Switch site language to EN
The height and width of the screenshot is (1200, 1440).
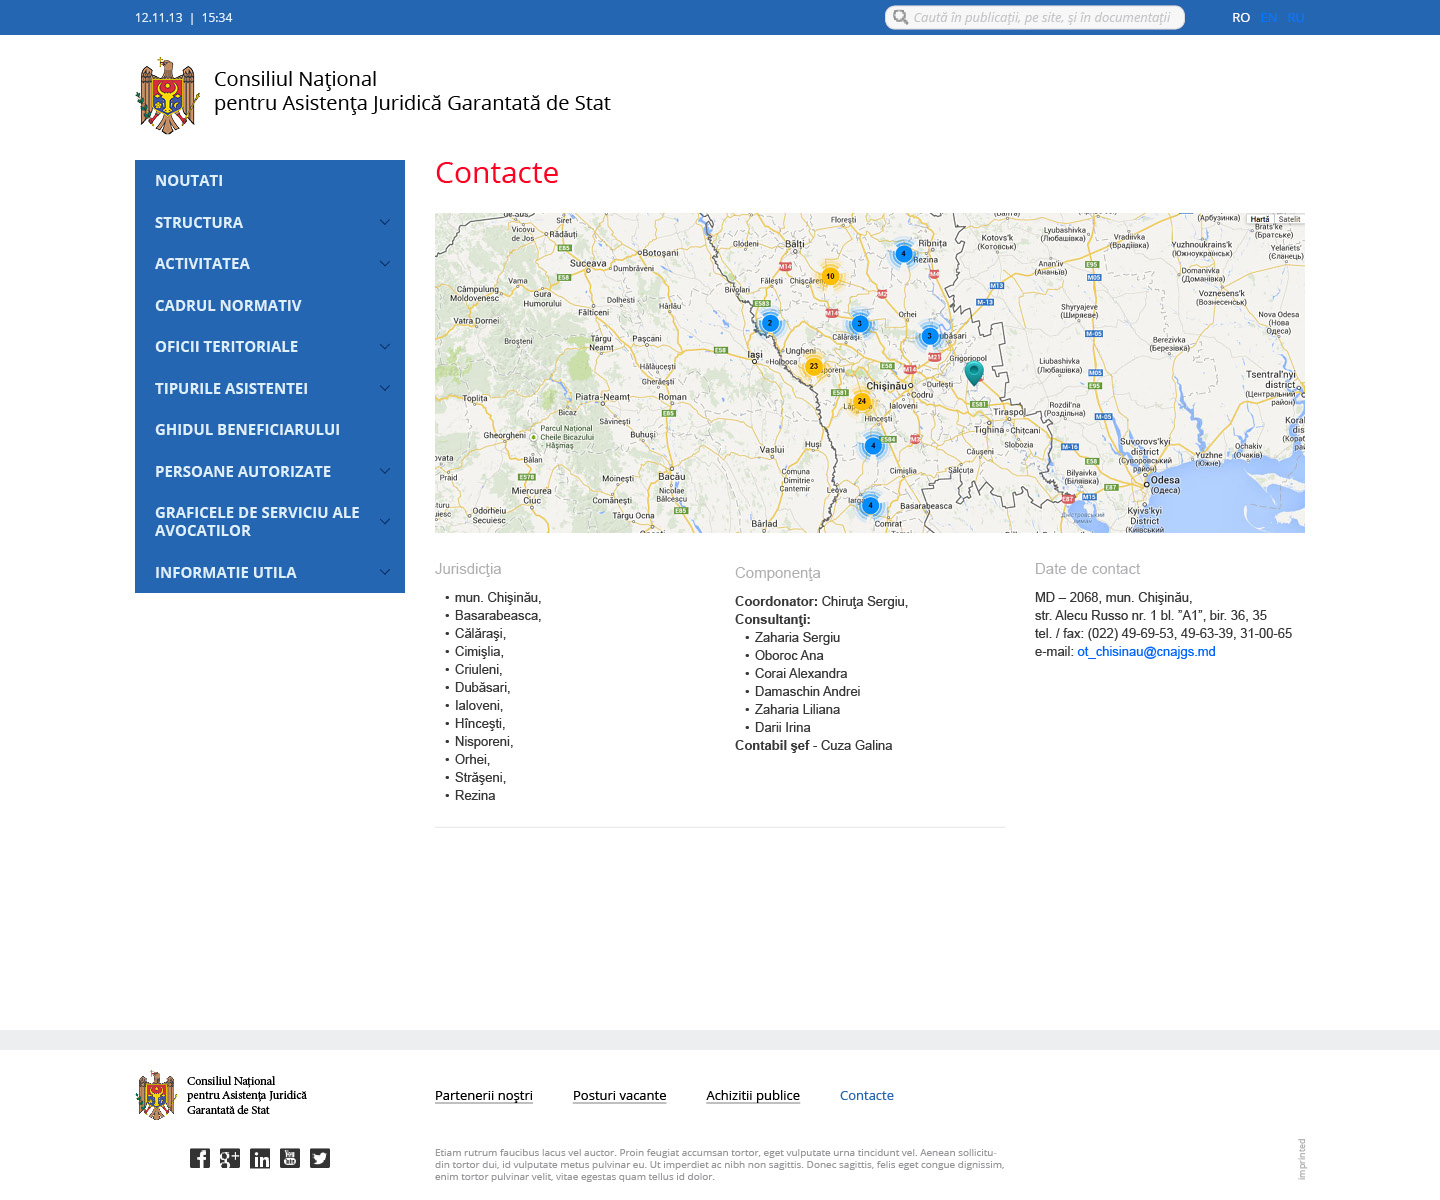click(1268, 18)
